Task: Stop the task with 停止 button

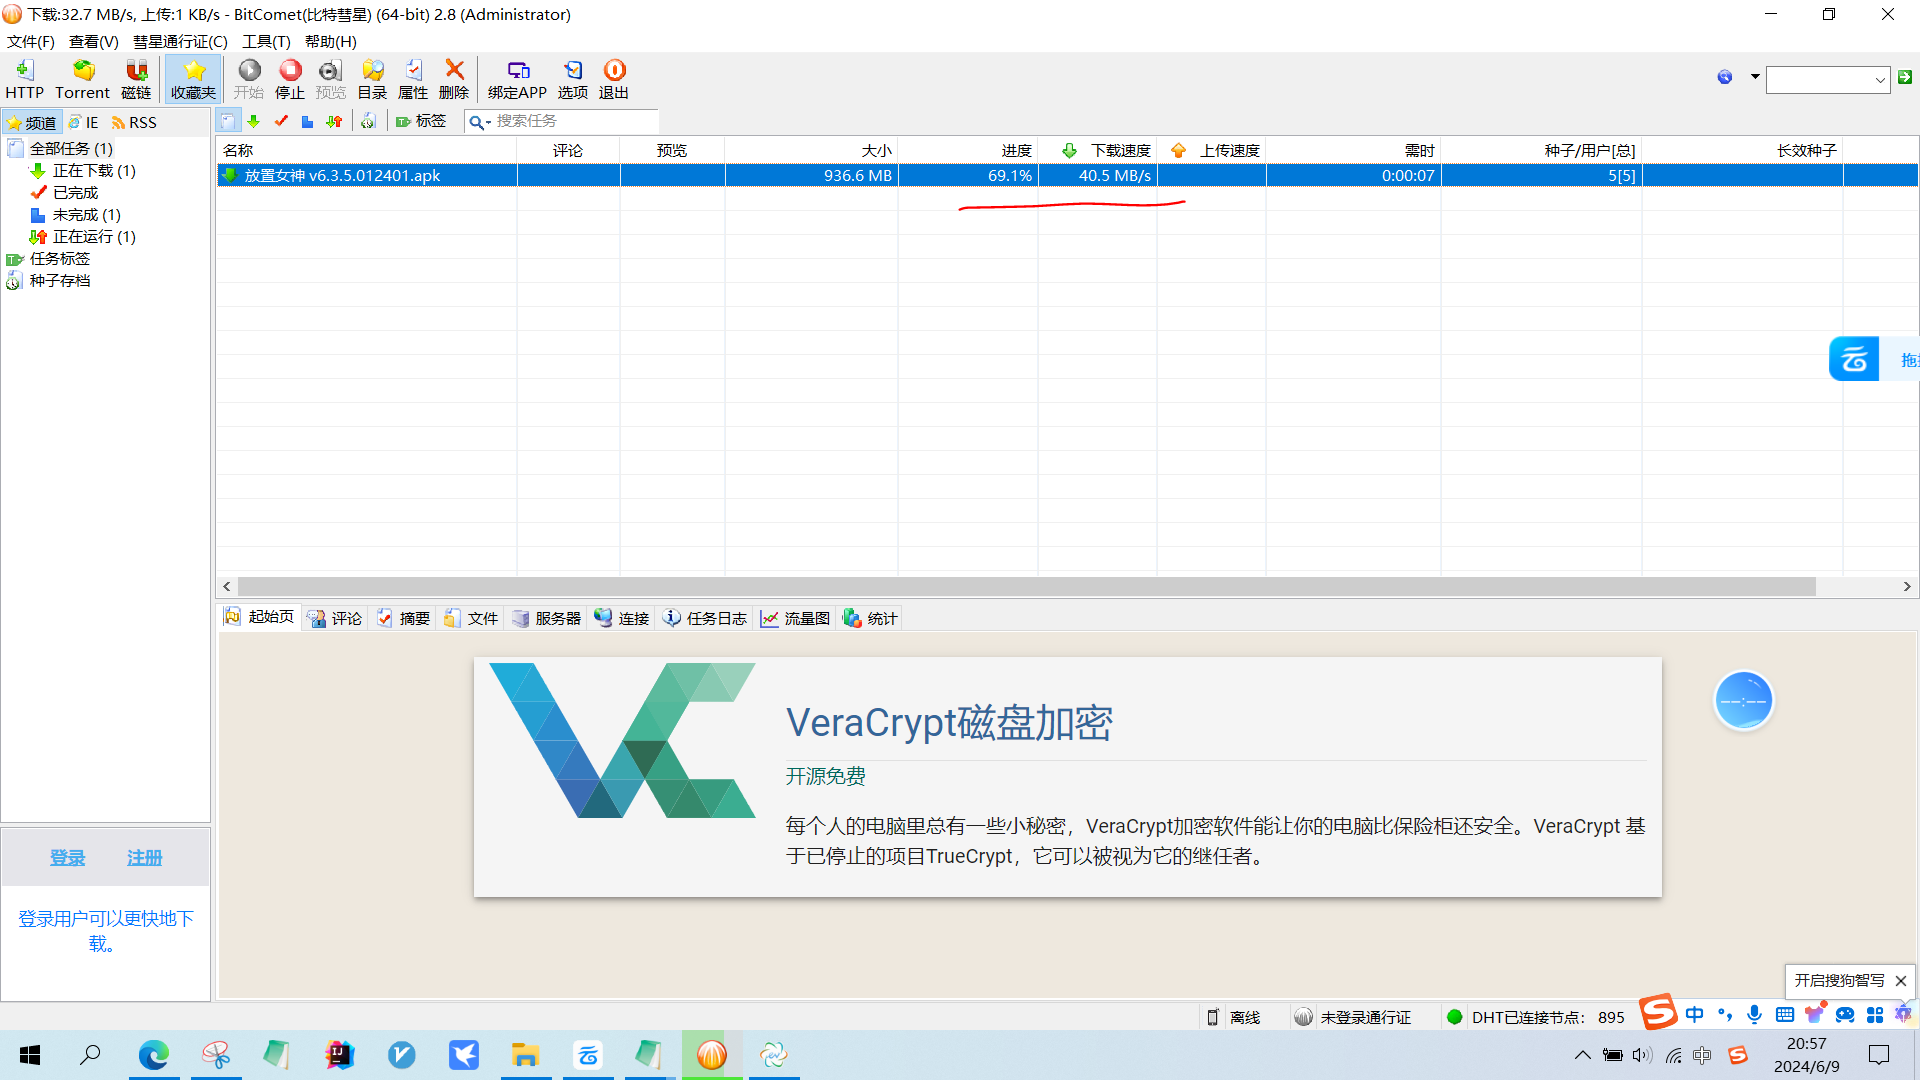Action: 290,78
